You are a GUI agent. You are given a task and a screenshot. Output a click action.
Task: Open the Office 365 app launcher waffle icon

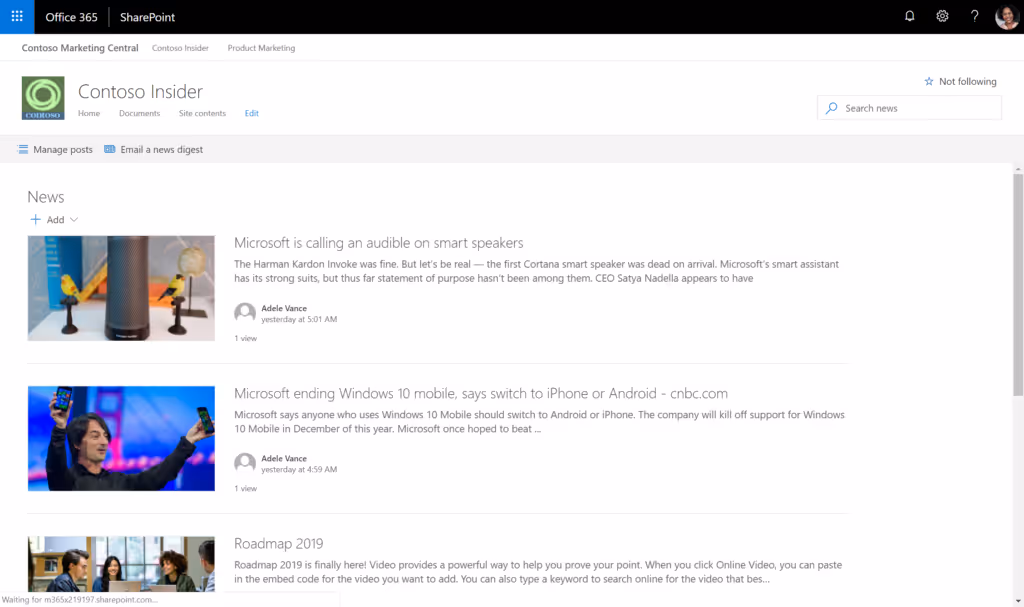(x=17, y=16)
